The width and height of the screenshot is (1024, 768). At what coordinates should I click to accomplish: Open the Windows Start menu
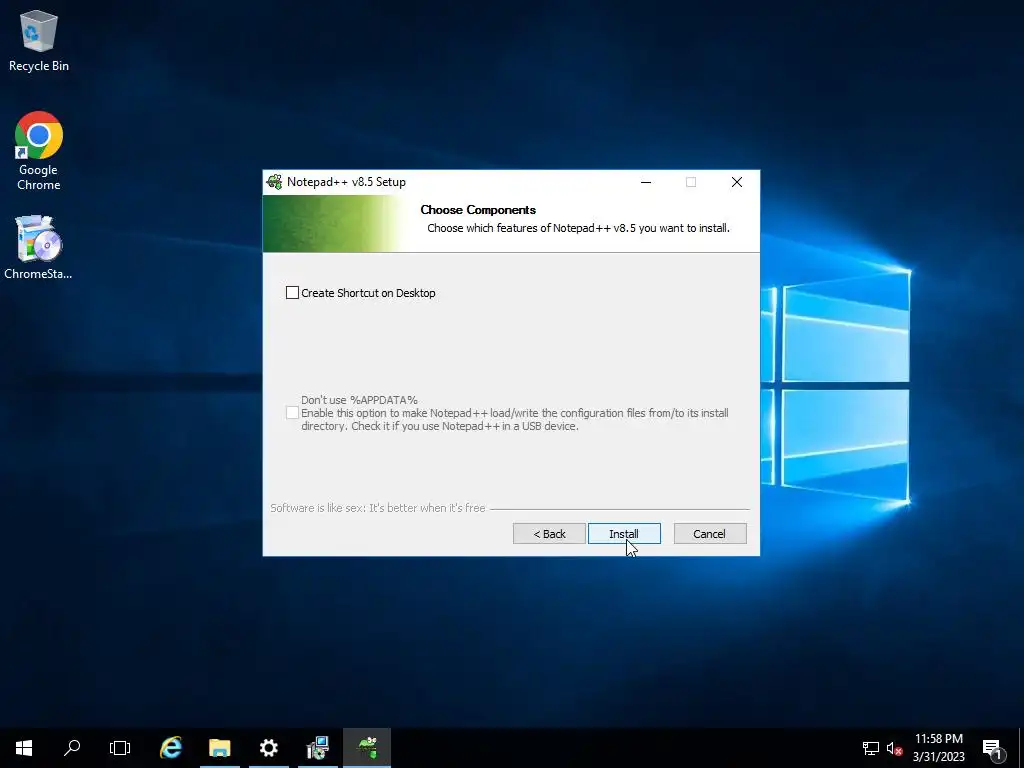click(24, 748)
